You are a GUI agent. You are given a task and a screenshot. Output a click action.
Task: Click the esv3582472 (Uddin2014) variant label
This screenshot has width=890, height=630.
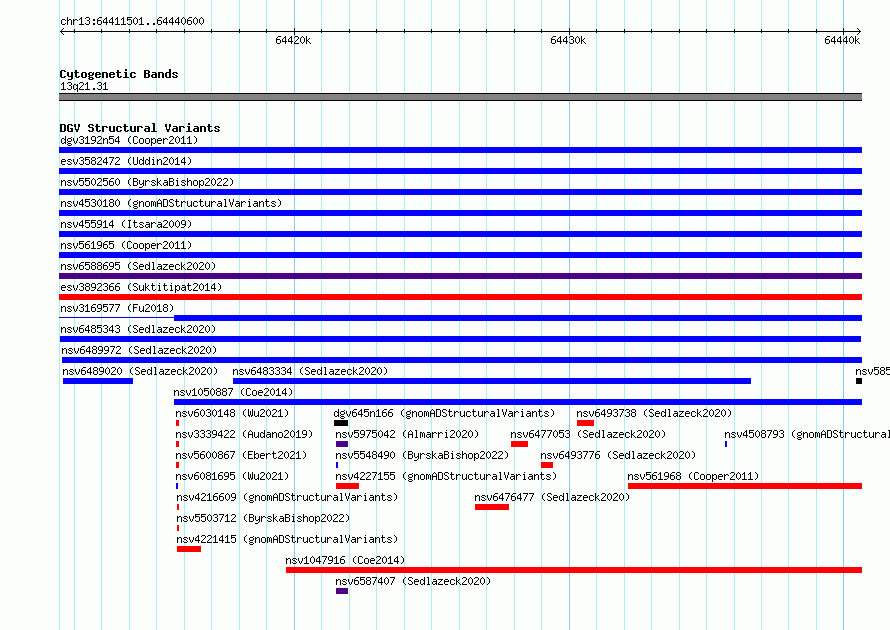coord(126,161)
